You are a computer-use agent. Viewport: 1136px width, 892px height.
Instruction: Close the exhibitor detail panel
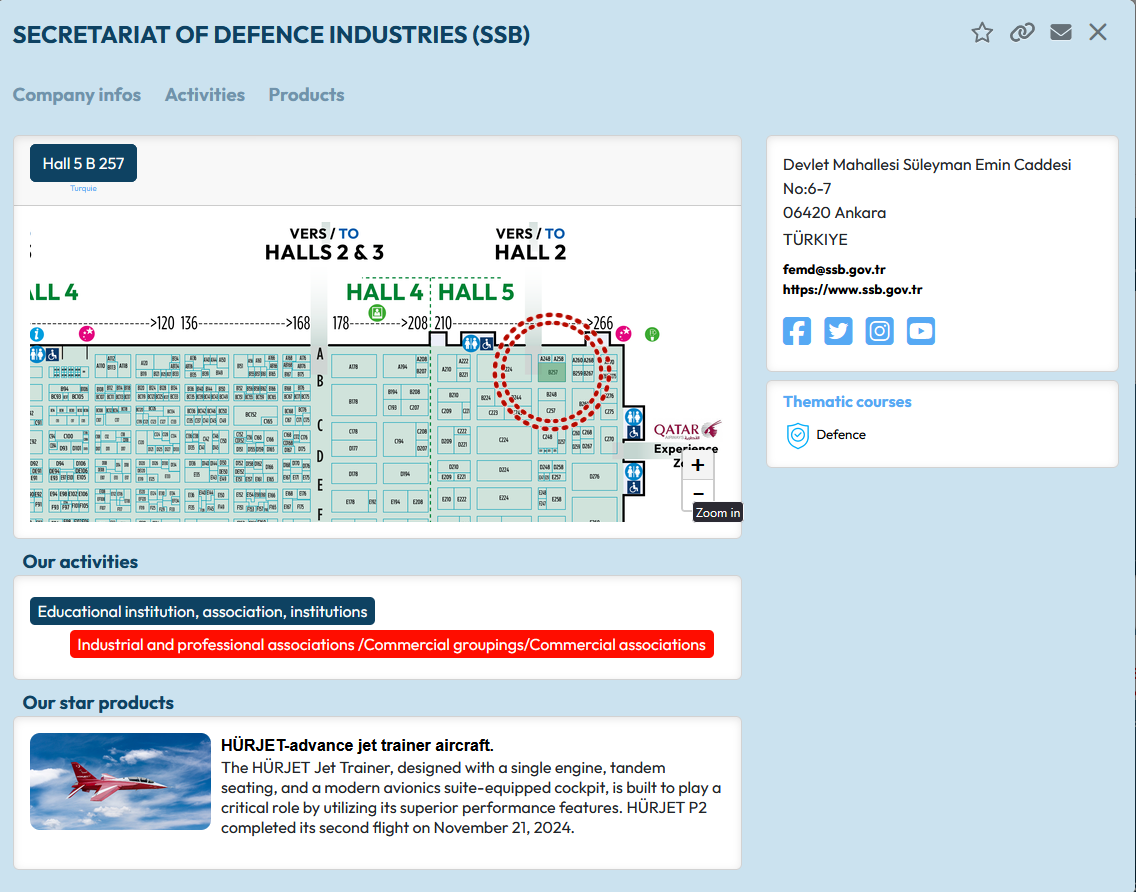(1098, 32)
